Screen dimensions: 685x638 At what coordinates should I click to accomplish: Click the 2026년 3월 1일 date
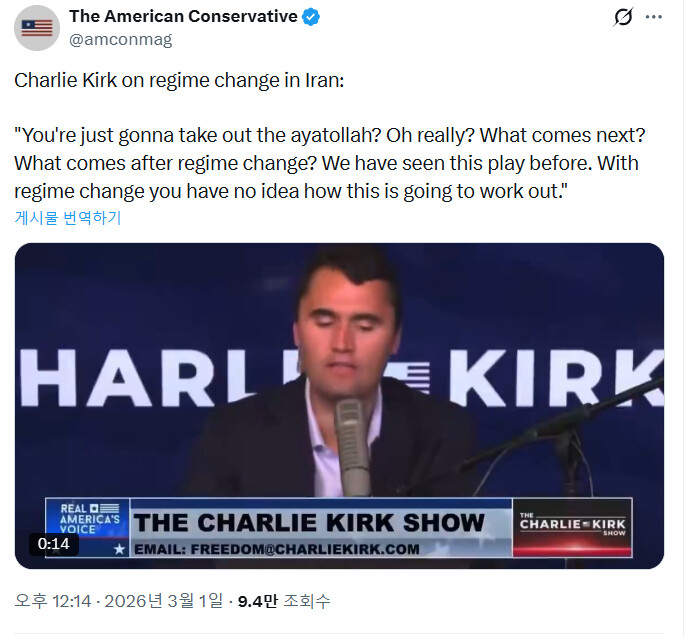click(163, 601)
